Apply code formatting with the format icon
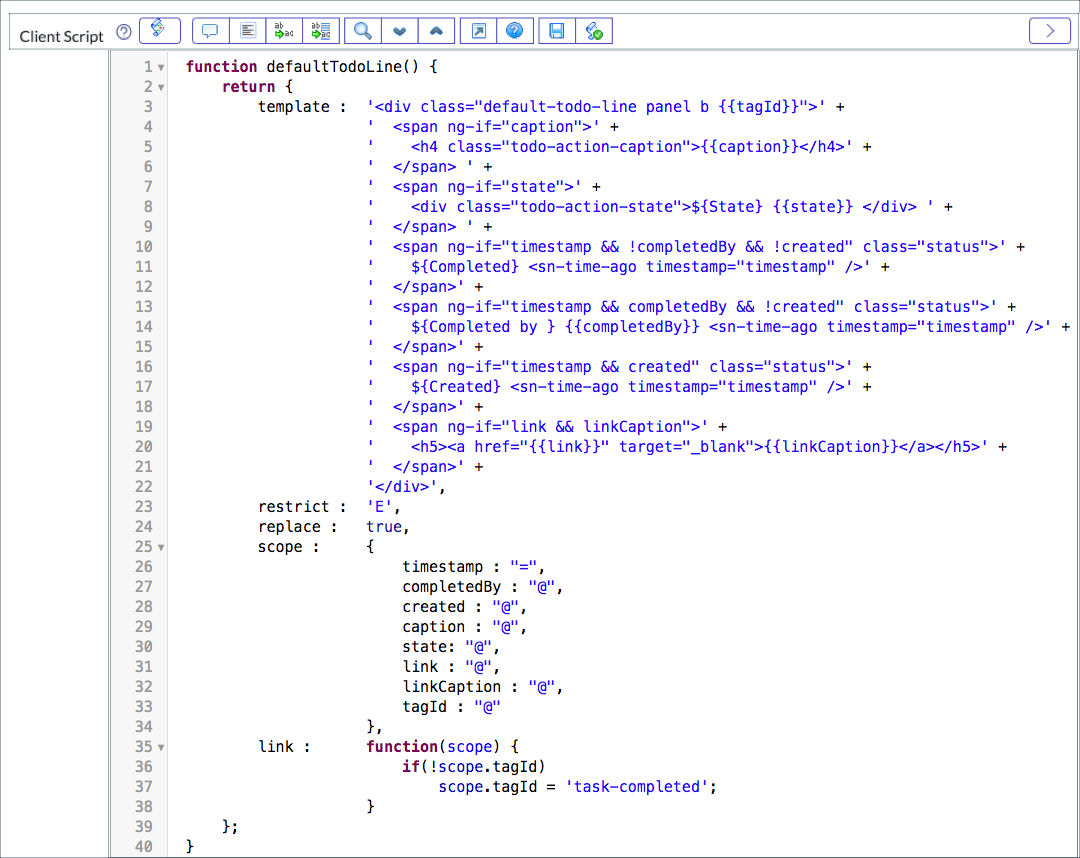The image size is (1080, 858). [247, 30]
